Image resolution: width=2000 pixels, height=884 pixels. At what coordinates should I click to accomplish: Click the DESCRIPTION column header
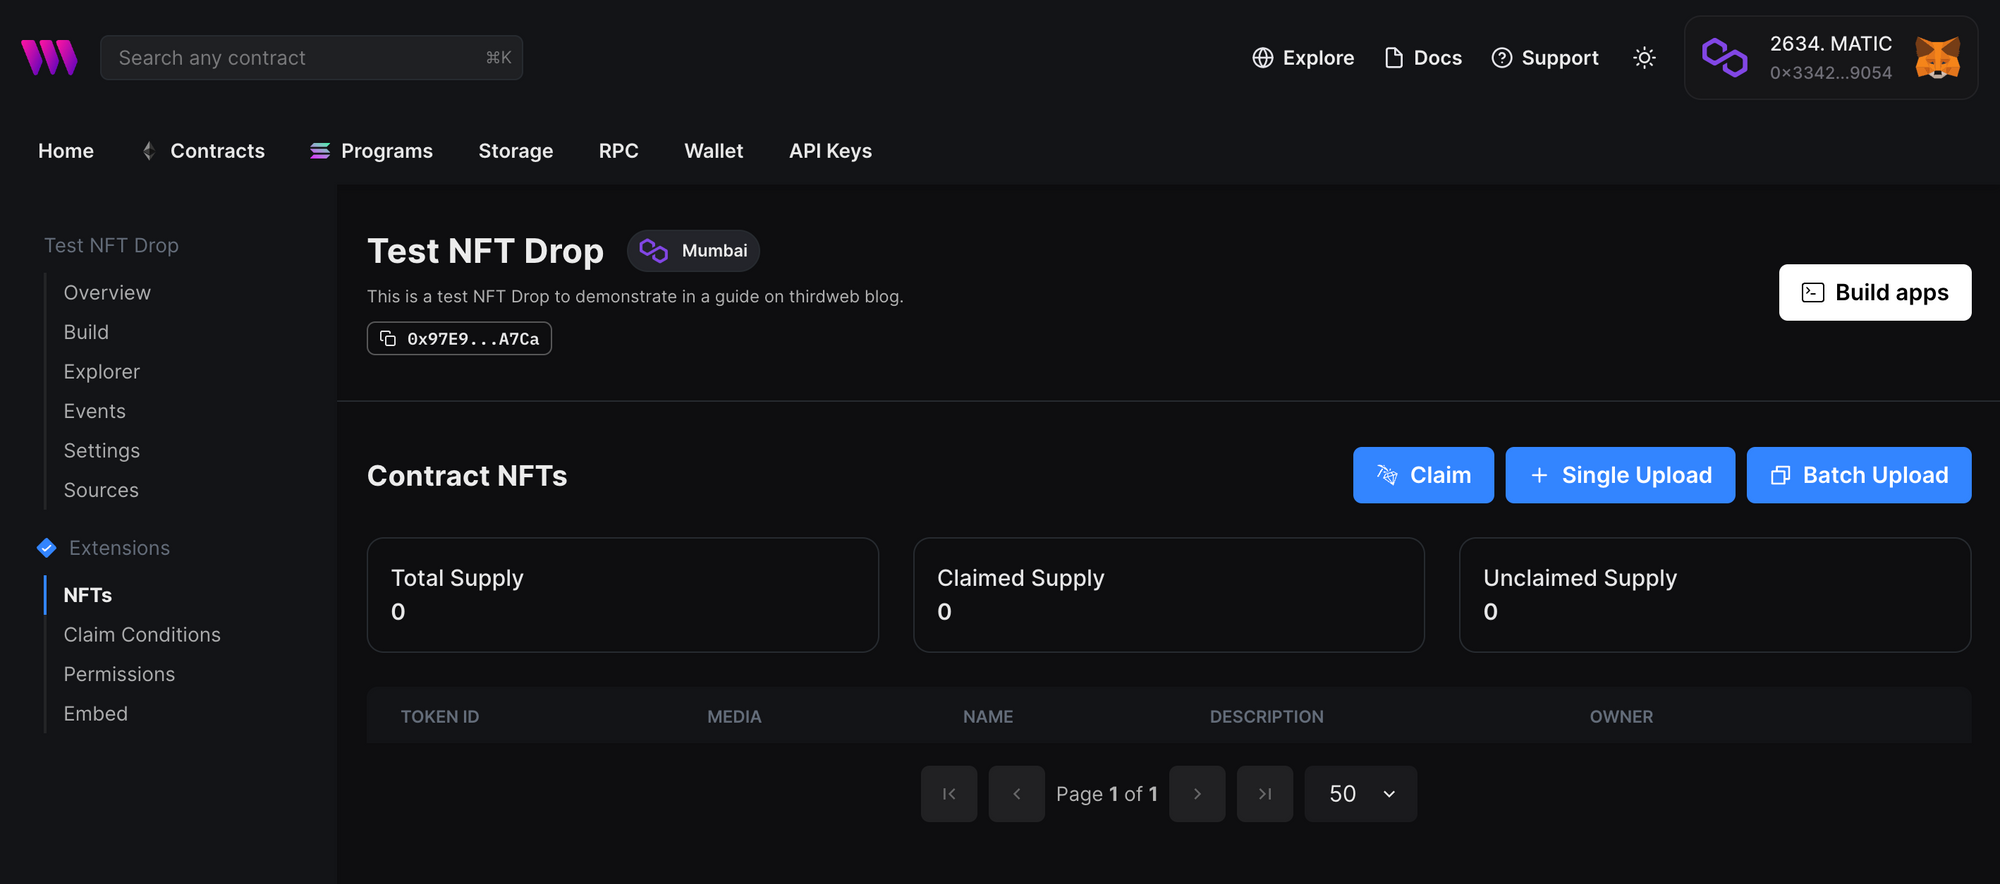[1267, 717]
